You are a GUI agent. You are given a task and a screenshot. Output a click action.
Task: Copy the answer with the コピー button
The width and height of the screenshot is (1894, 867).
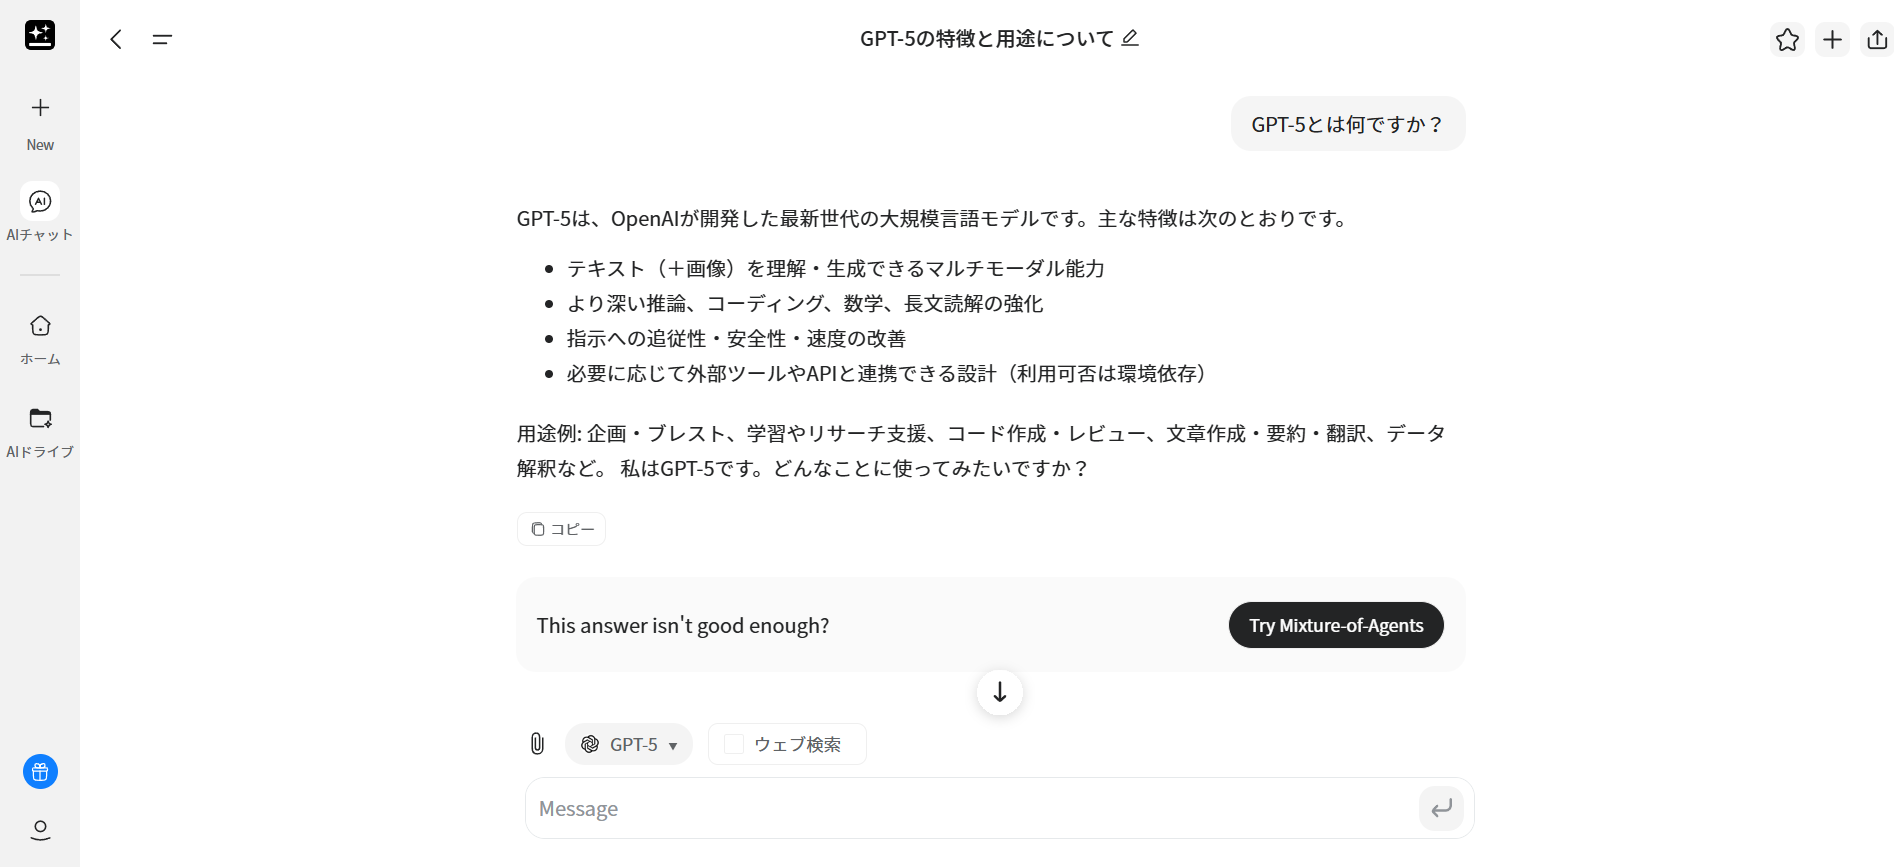point(561,528)
